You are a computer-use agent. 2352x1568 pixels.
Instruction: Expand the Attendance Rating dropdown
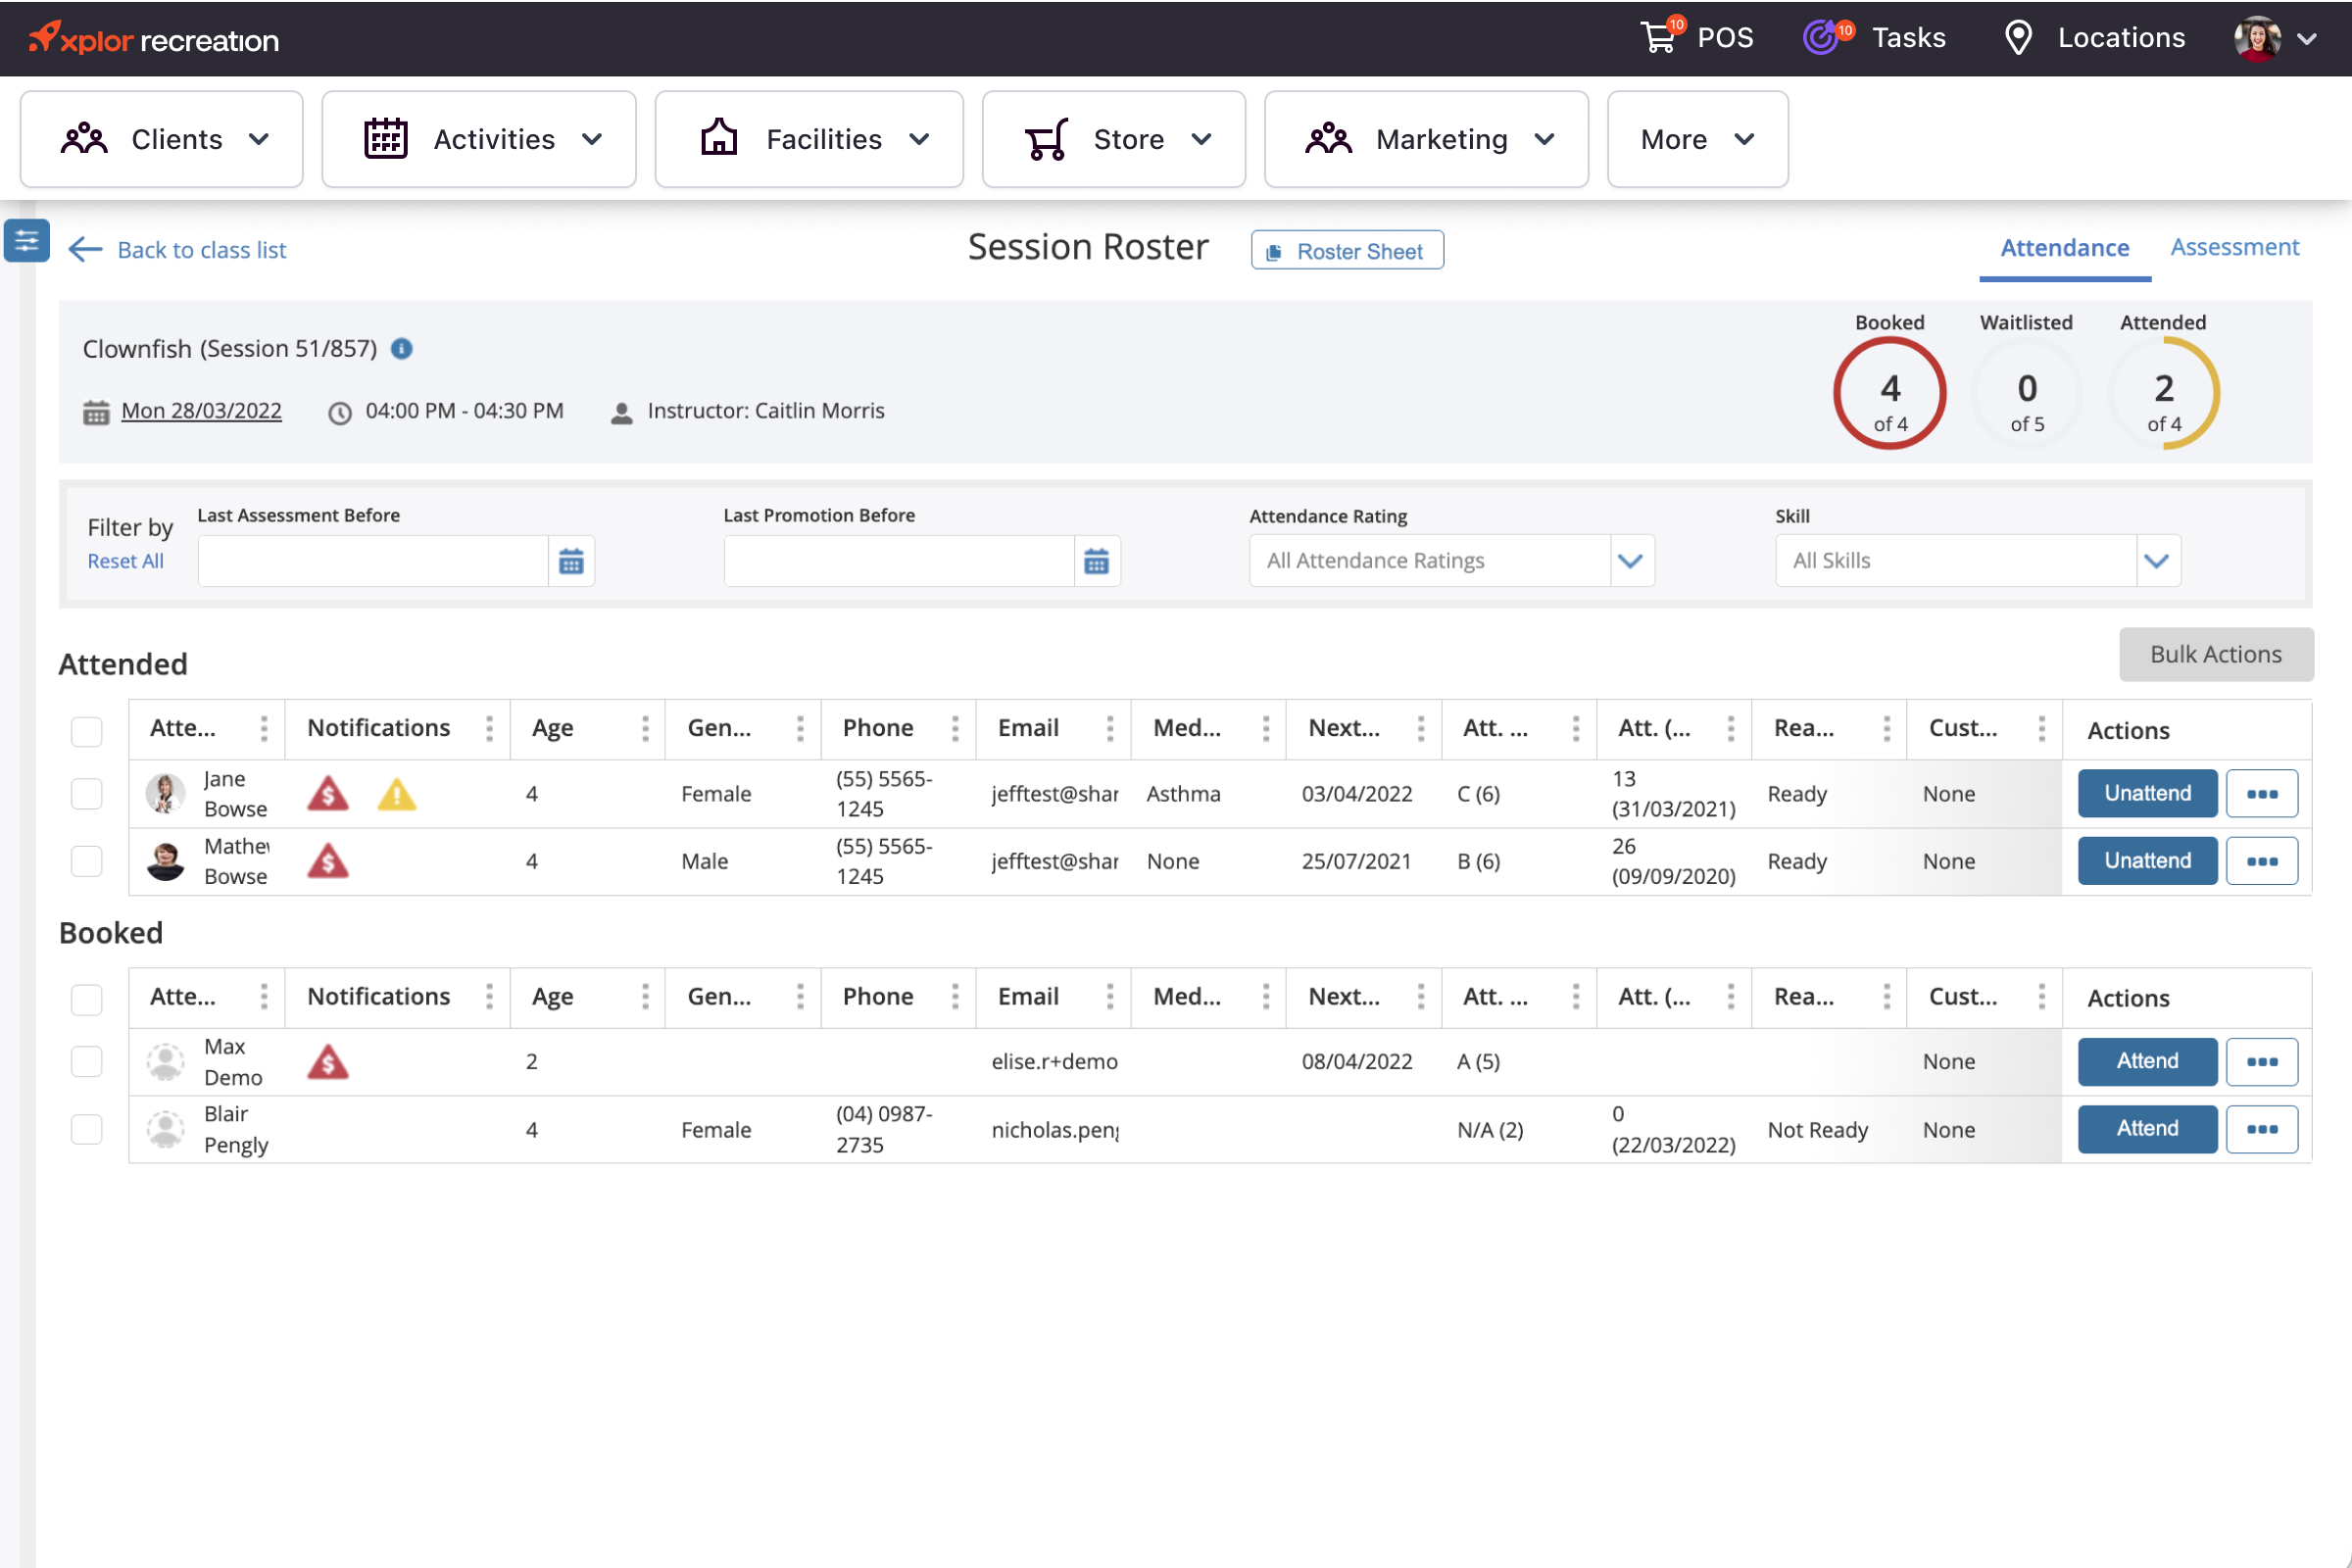(x=1628, y=560)
